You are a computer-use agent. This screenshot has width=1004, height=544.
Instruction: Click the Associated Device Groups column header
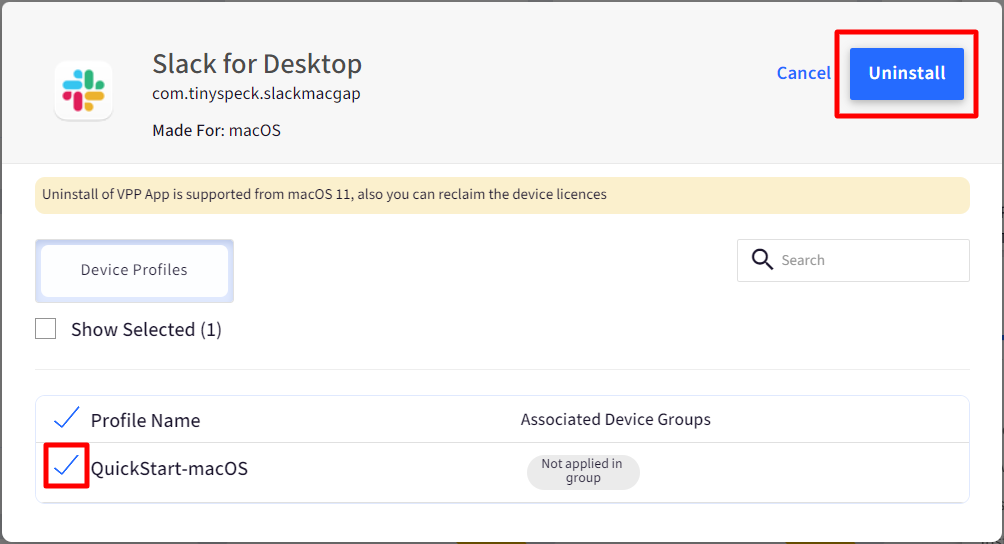pos(615,419)
